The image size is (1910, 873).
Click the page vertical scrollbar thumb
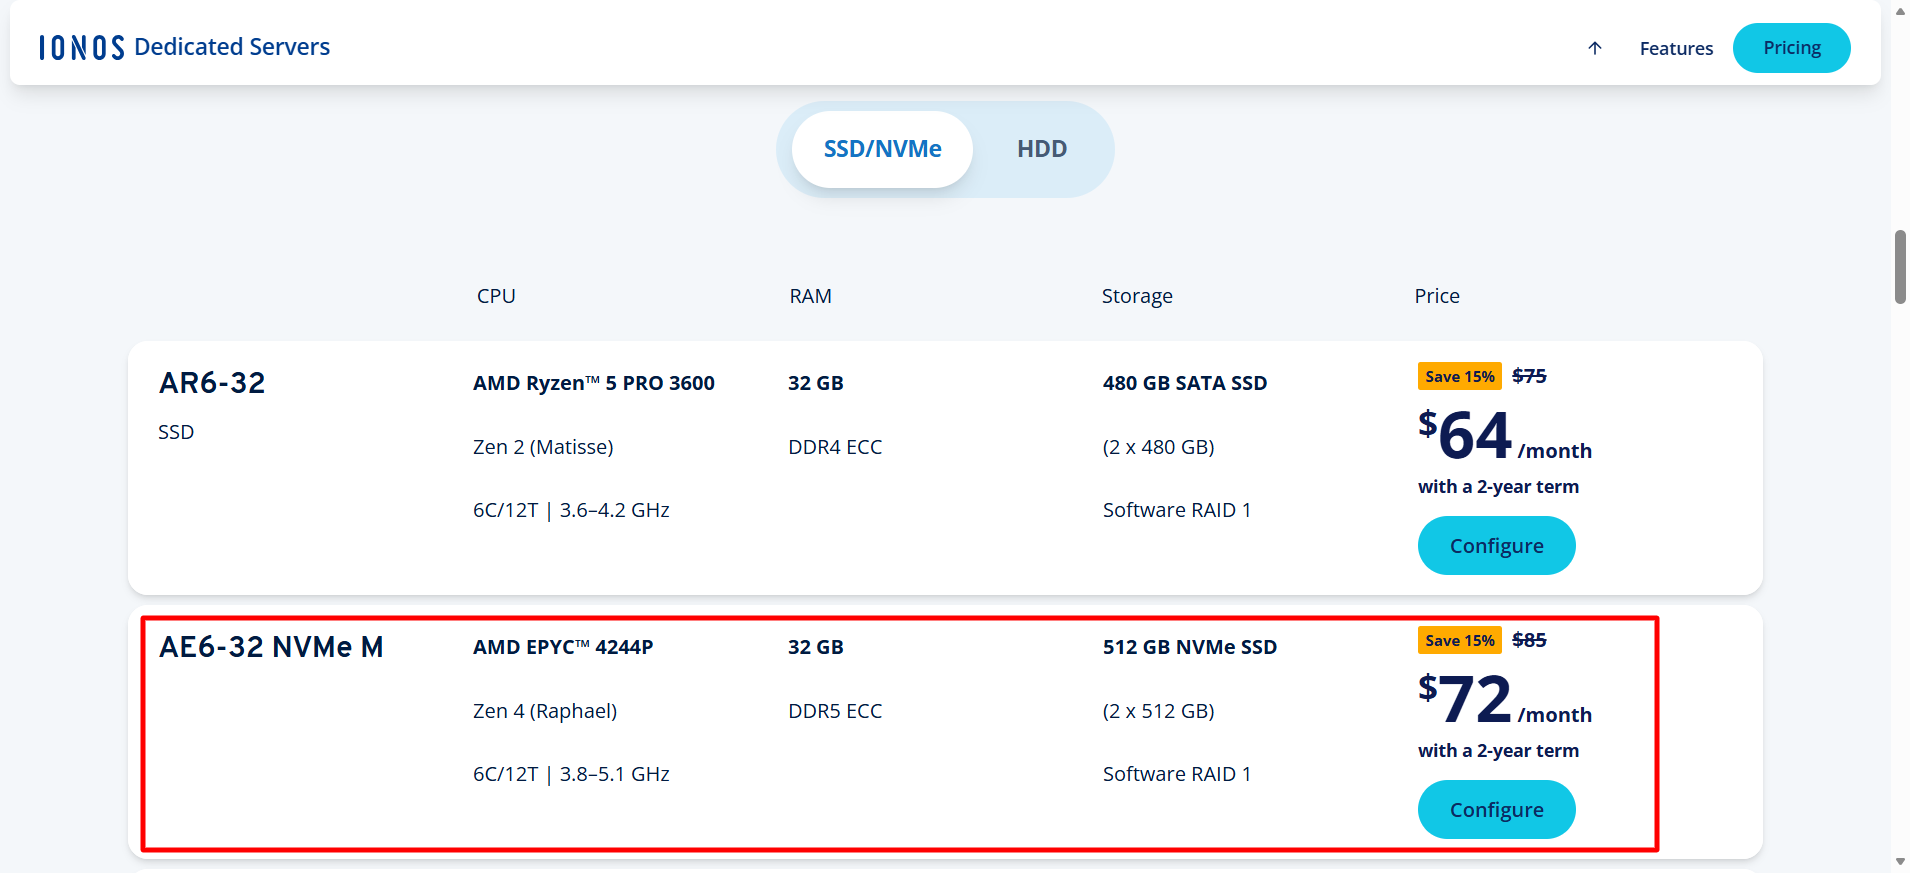[1900, 267]
